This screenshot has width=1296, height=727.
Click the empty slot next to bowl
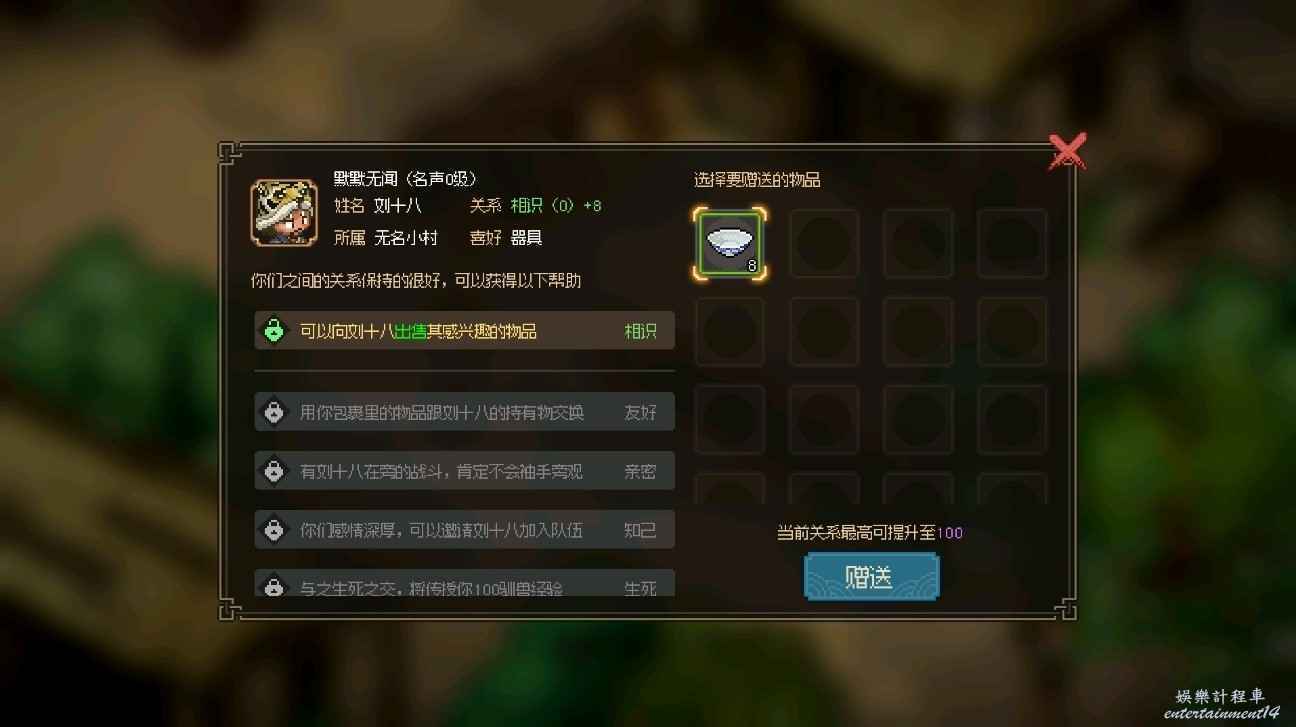point(824,243)
